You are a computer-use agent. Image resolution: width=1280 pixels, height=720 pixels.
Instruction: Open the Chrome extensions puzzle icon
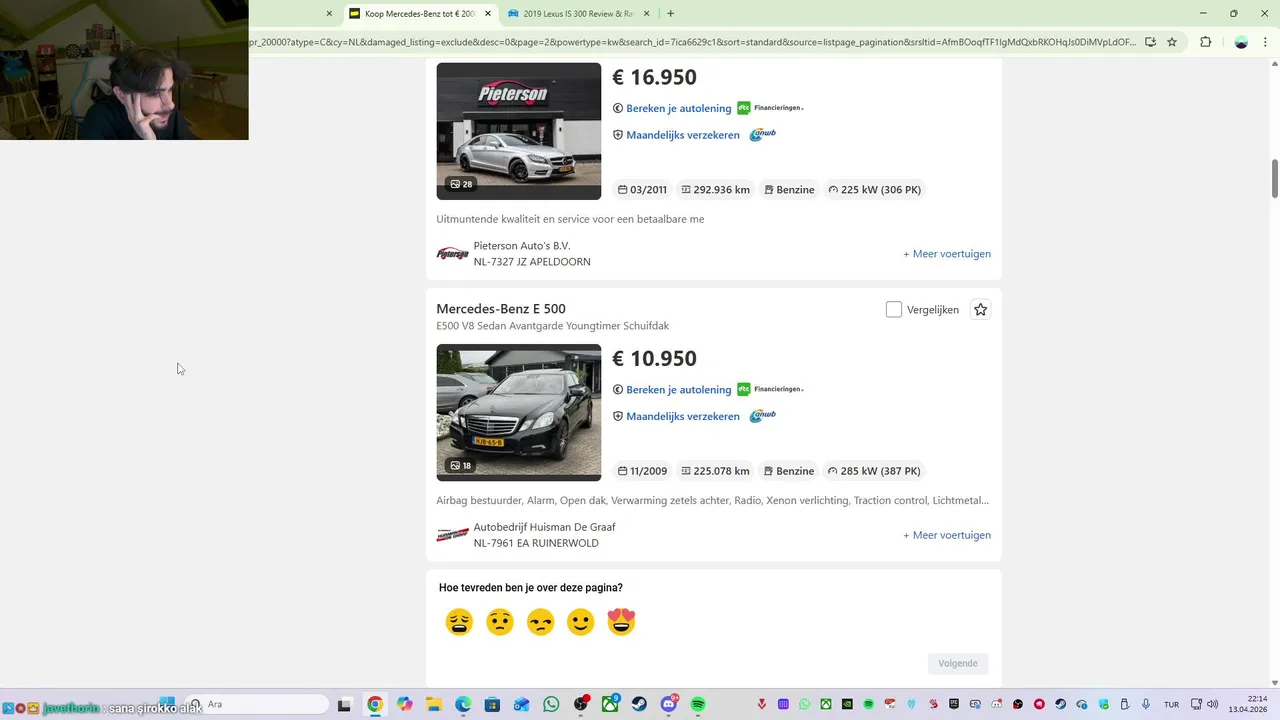click(1205, 42)
